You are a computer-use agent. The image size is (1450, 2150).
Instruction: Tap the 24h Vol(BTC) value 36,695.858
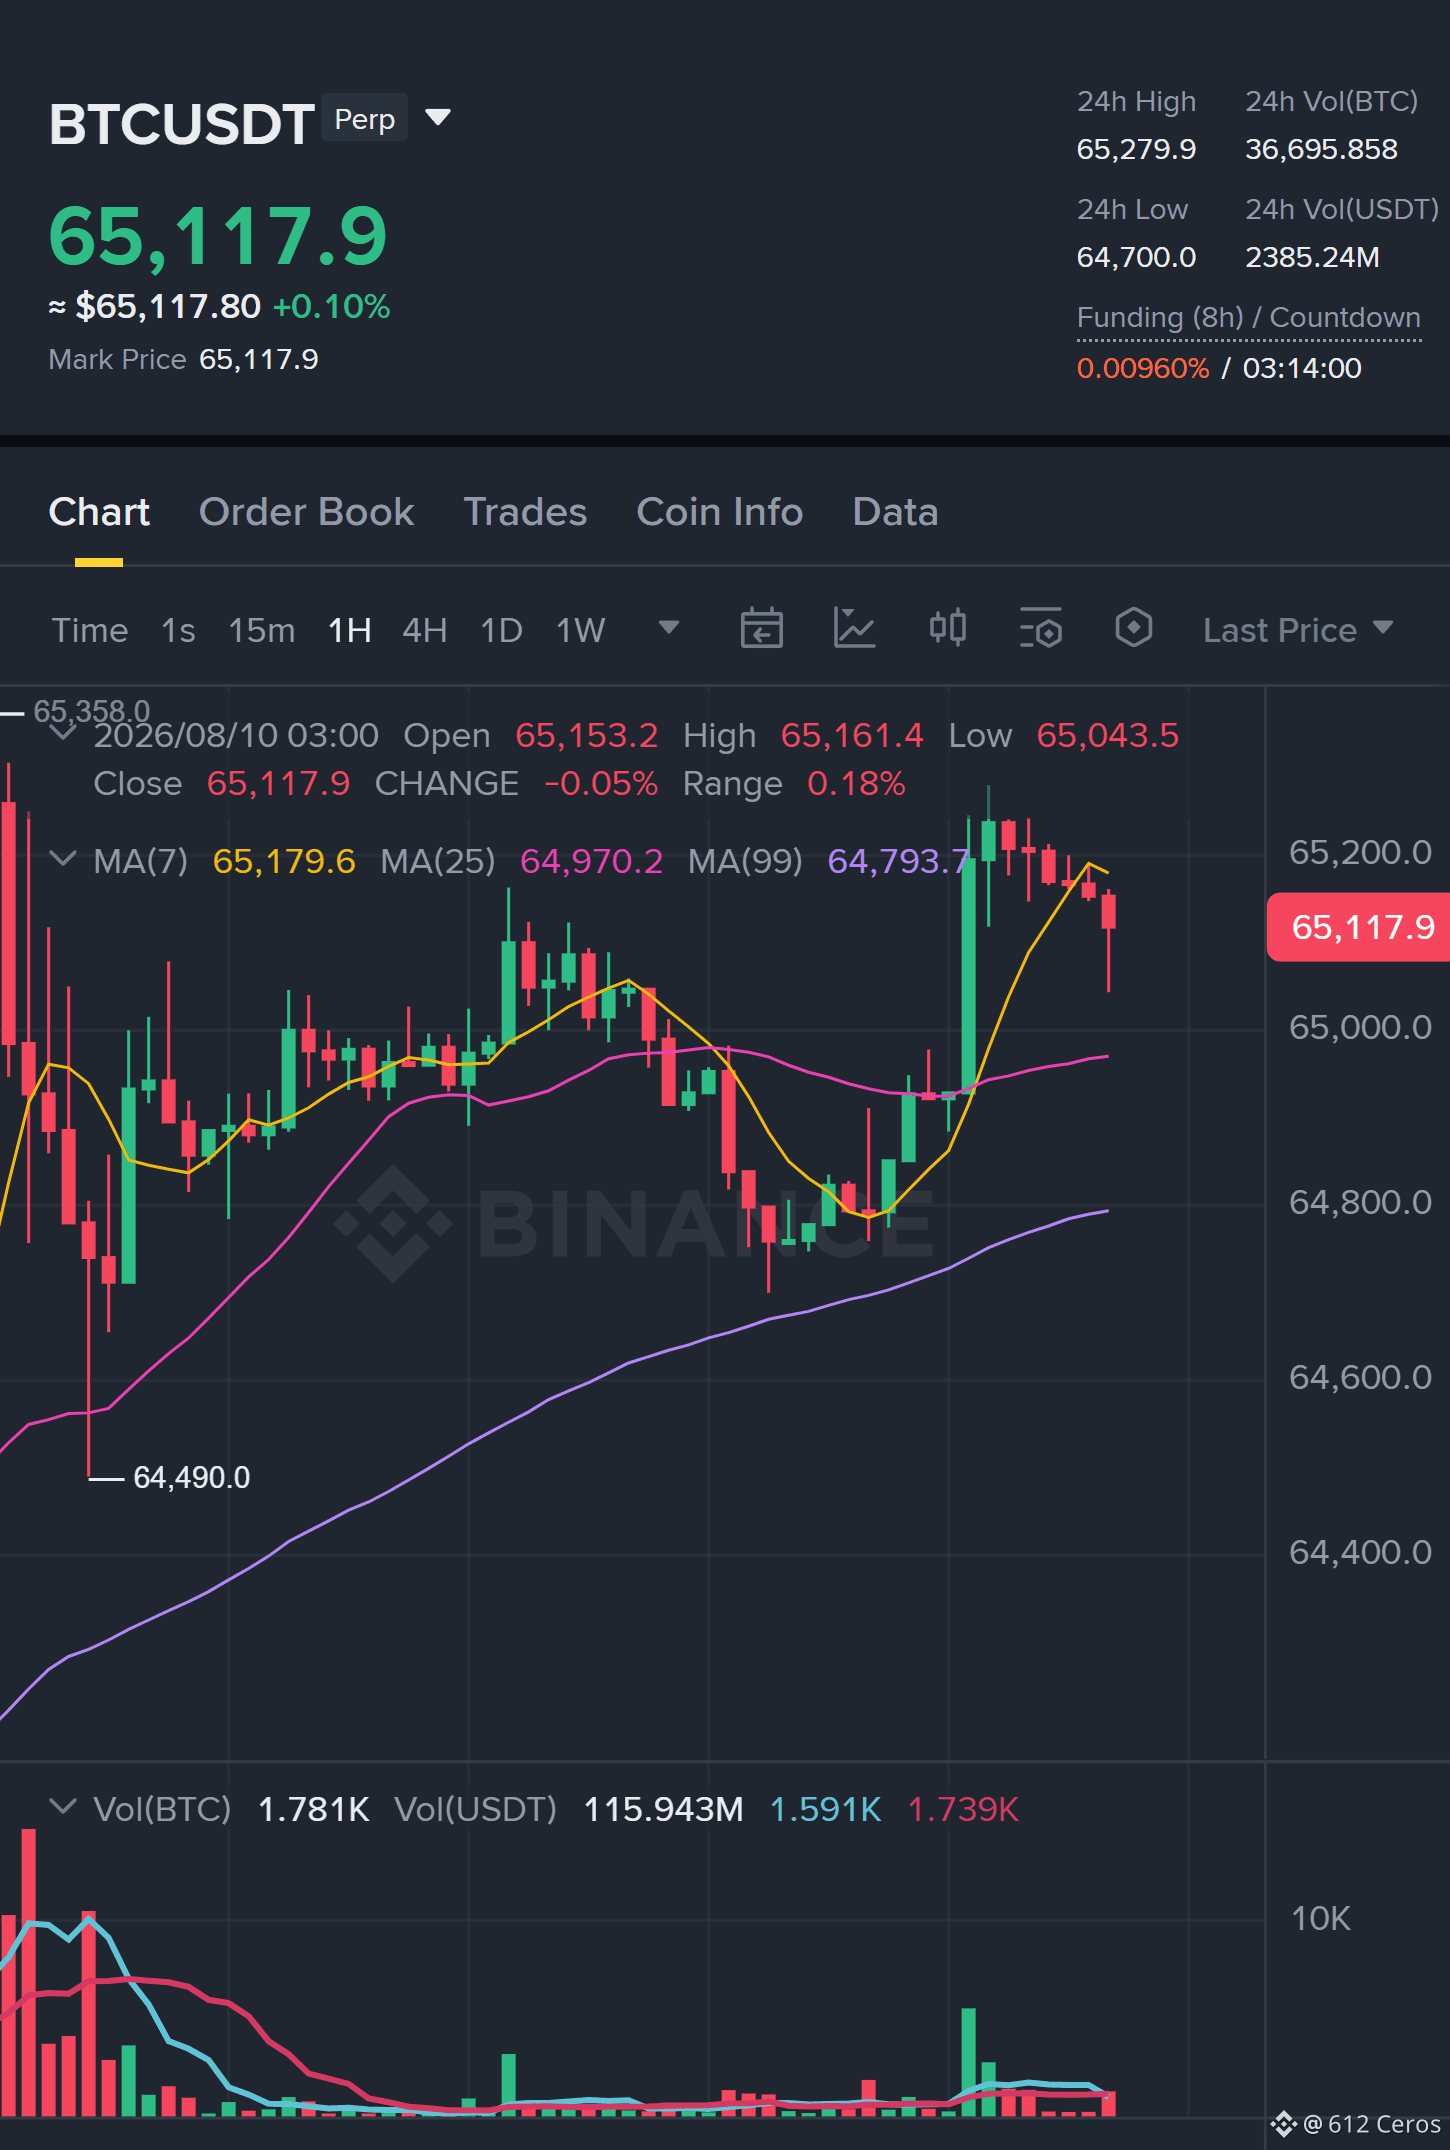coord(1321,149)
